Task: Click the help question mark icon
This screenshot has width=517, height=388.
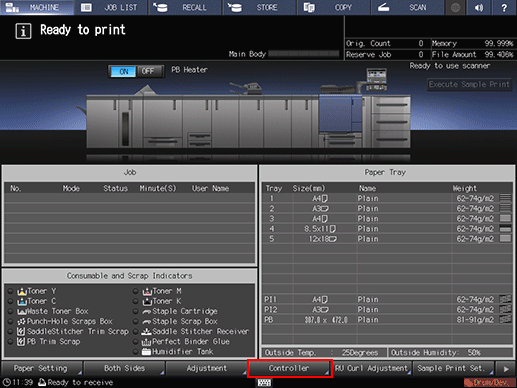Action: (504, 7)
